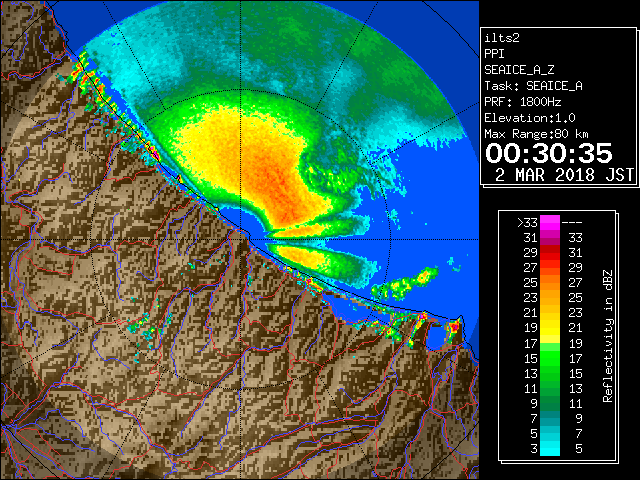The image size is (640, 480).
Task: Click the 'ilts2' radar site label
Action: click(x=502, y=38)
